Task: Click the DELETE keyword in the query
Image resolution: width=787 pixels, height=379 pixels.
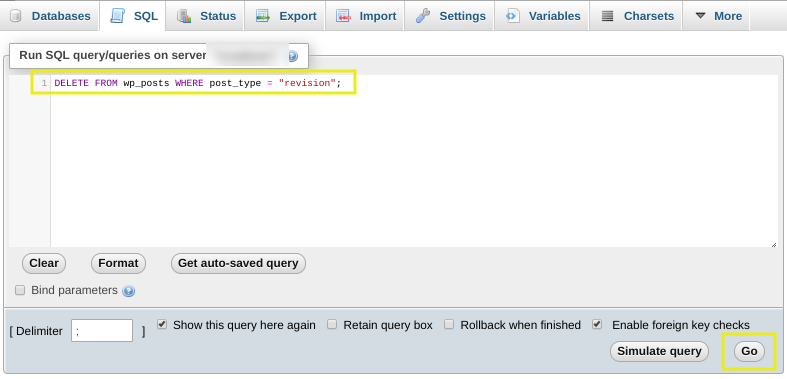Action: click(x=71, y=83)
